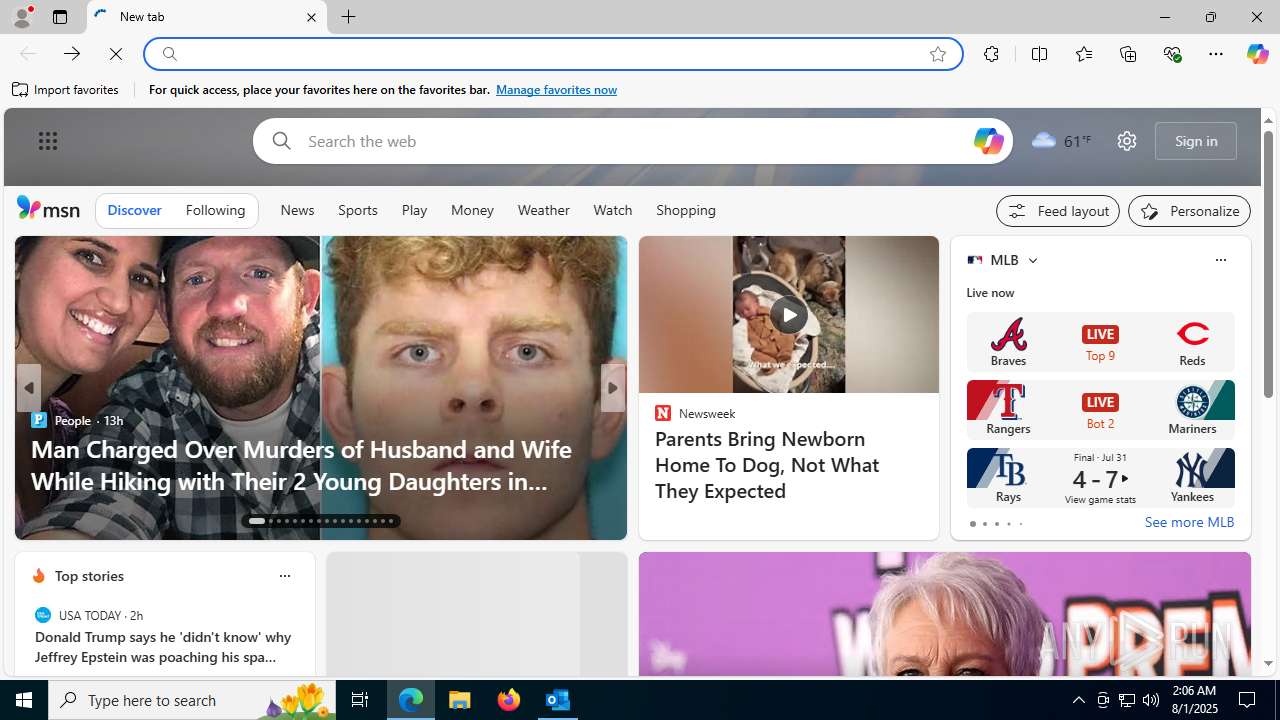Click the page scroll down arrow

tap(1268, 663)
